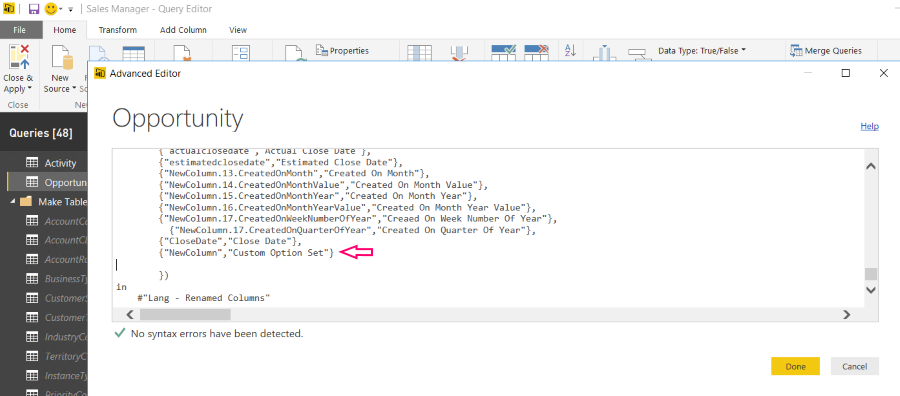Click the "Creaed On Week Number Of Year" line
The height and width of the screenshot is (396, 900).
tap(359, 219)
